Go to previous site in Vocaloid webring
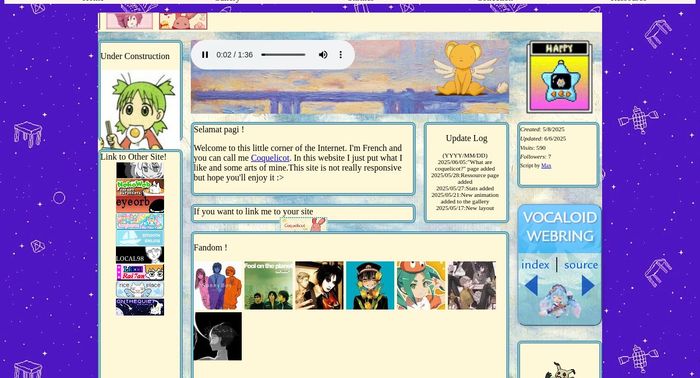This screenshot has height=378, width=700. [531, 286]
